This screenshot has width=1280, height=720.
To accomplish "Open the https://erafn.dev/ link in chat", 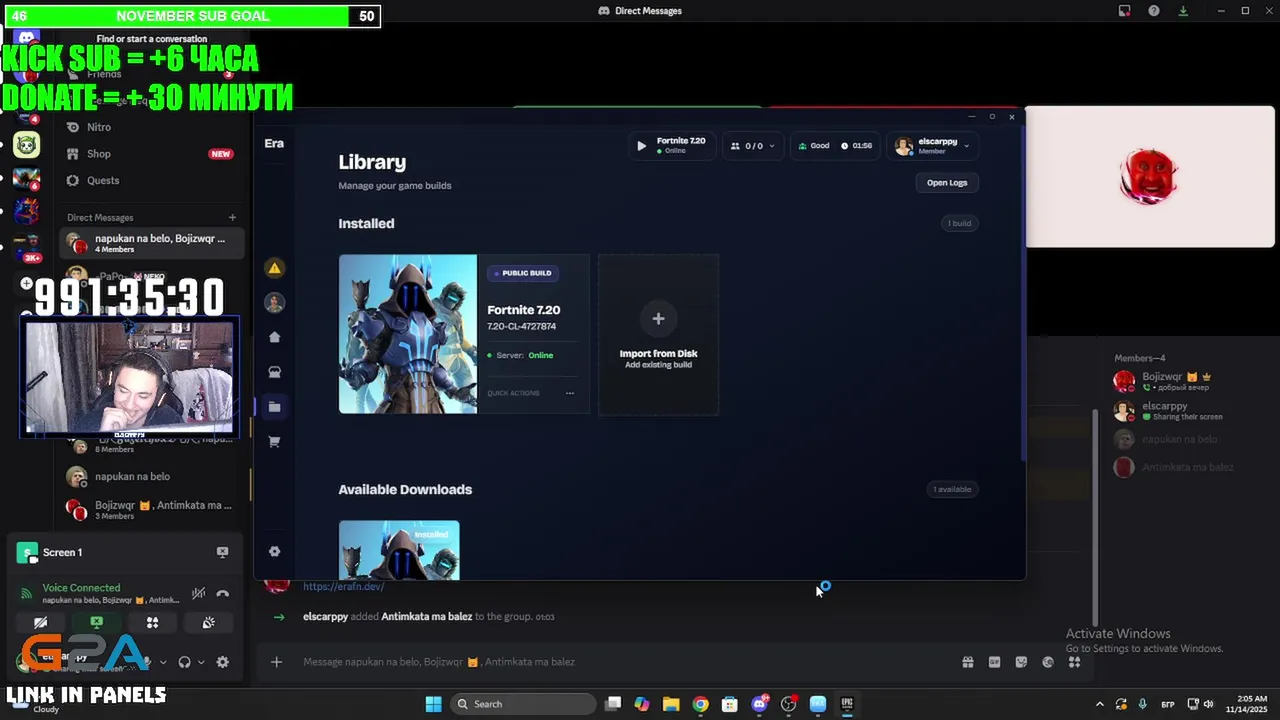I will tap(343, 586).
